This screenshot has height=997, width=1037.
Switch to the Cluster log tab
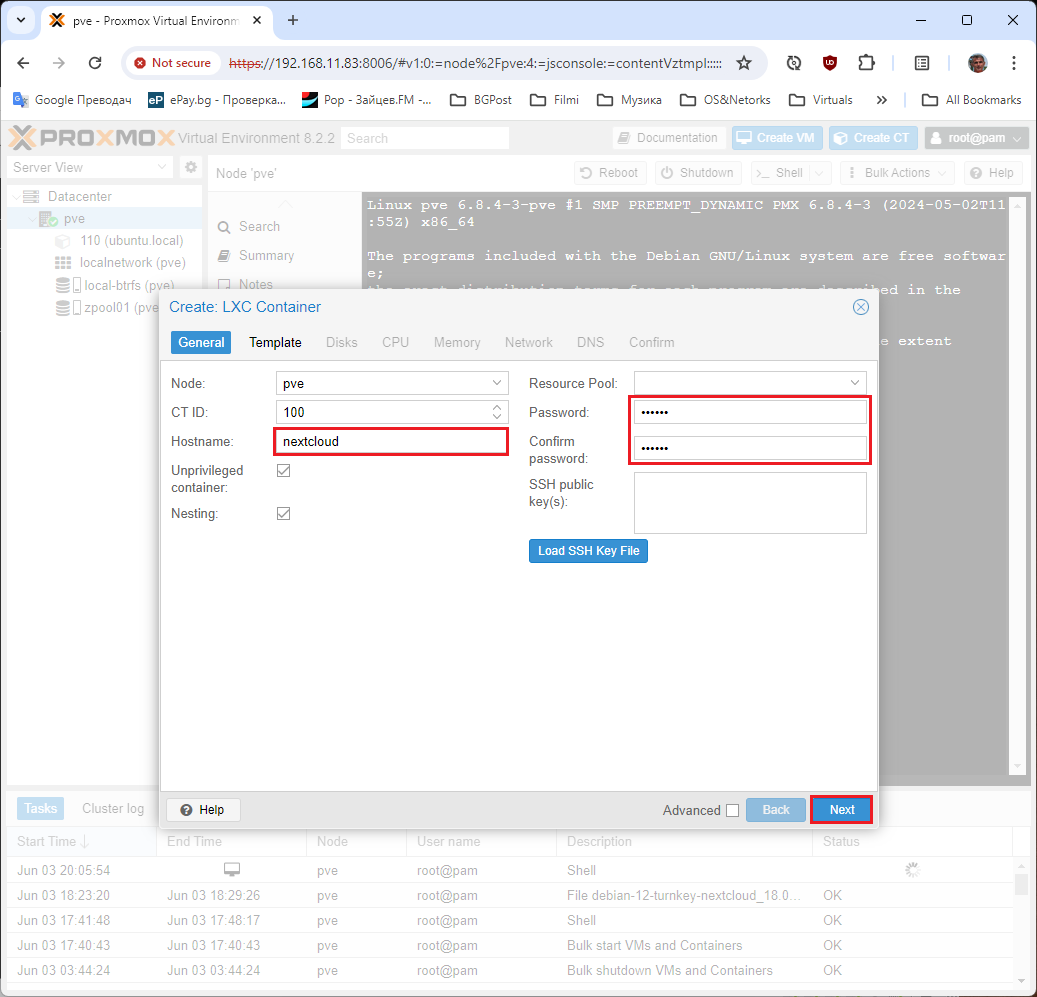point(113,809)
